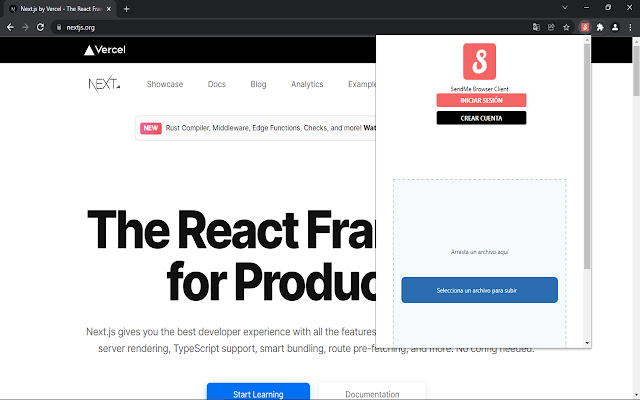This screenshot has height=400, width=640.
Task: Click the browser forward arrow
Action: (25, 27)
